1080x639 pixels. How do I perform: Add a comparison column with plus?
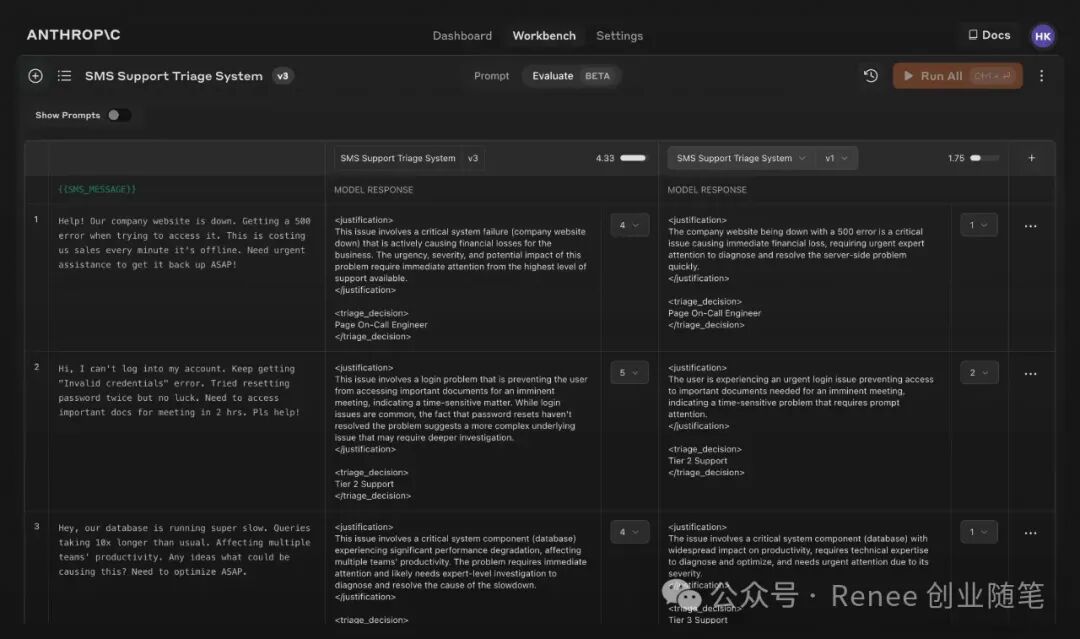(1031, 158)
